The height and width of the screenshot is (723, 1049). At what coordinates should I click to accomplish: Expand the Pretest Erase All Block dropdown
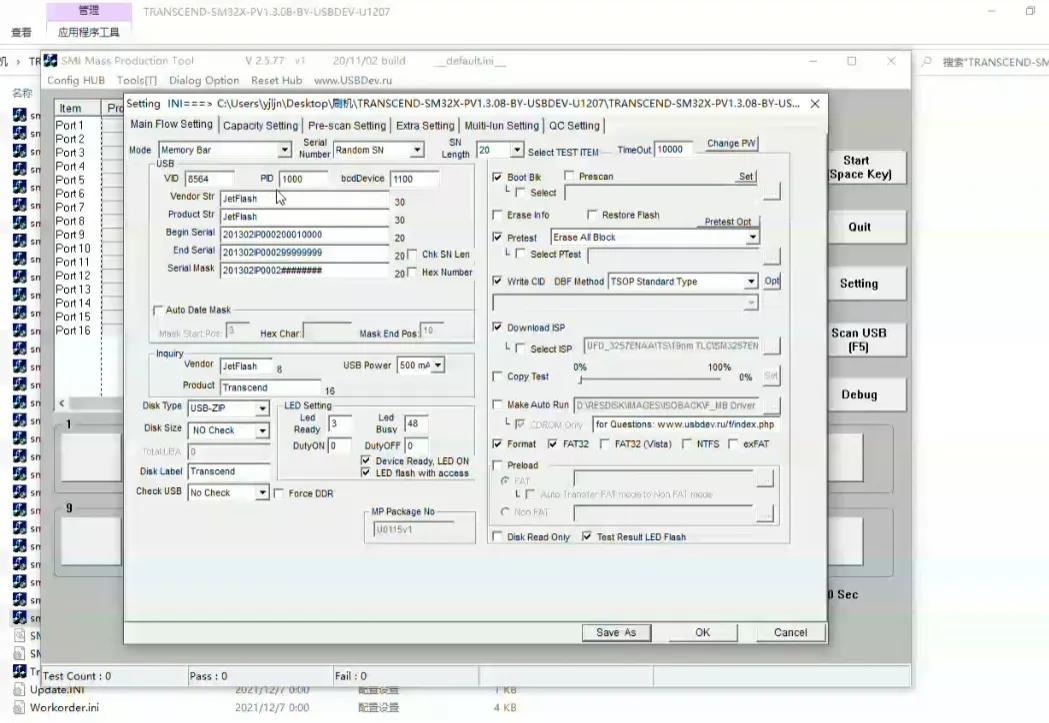[x=752, y=238]
